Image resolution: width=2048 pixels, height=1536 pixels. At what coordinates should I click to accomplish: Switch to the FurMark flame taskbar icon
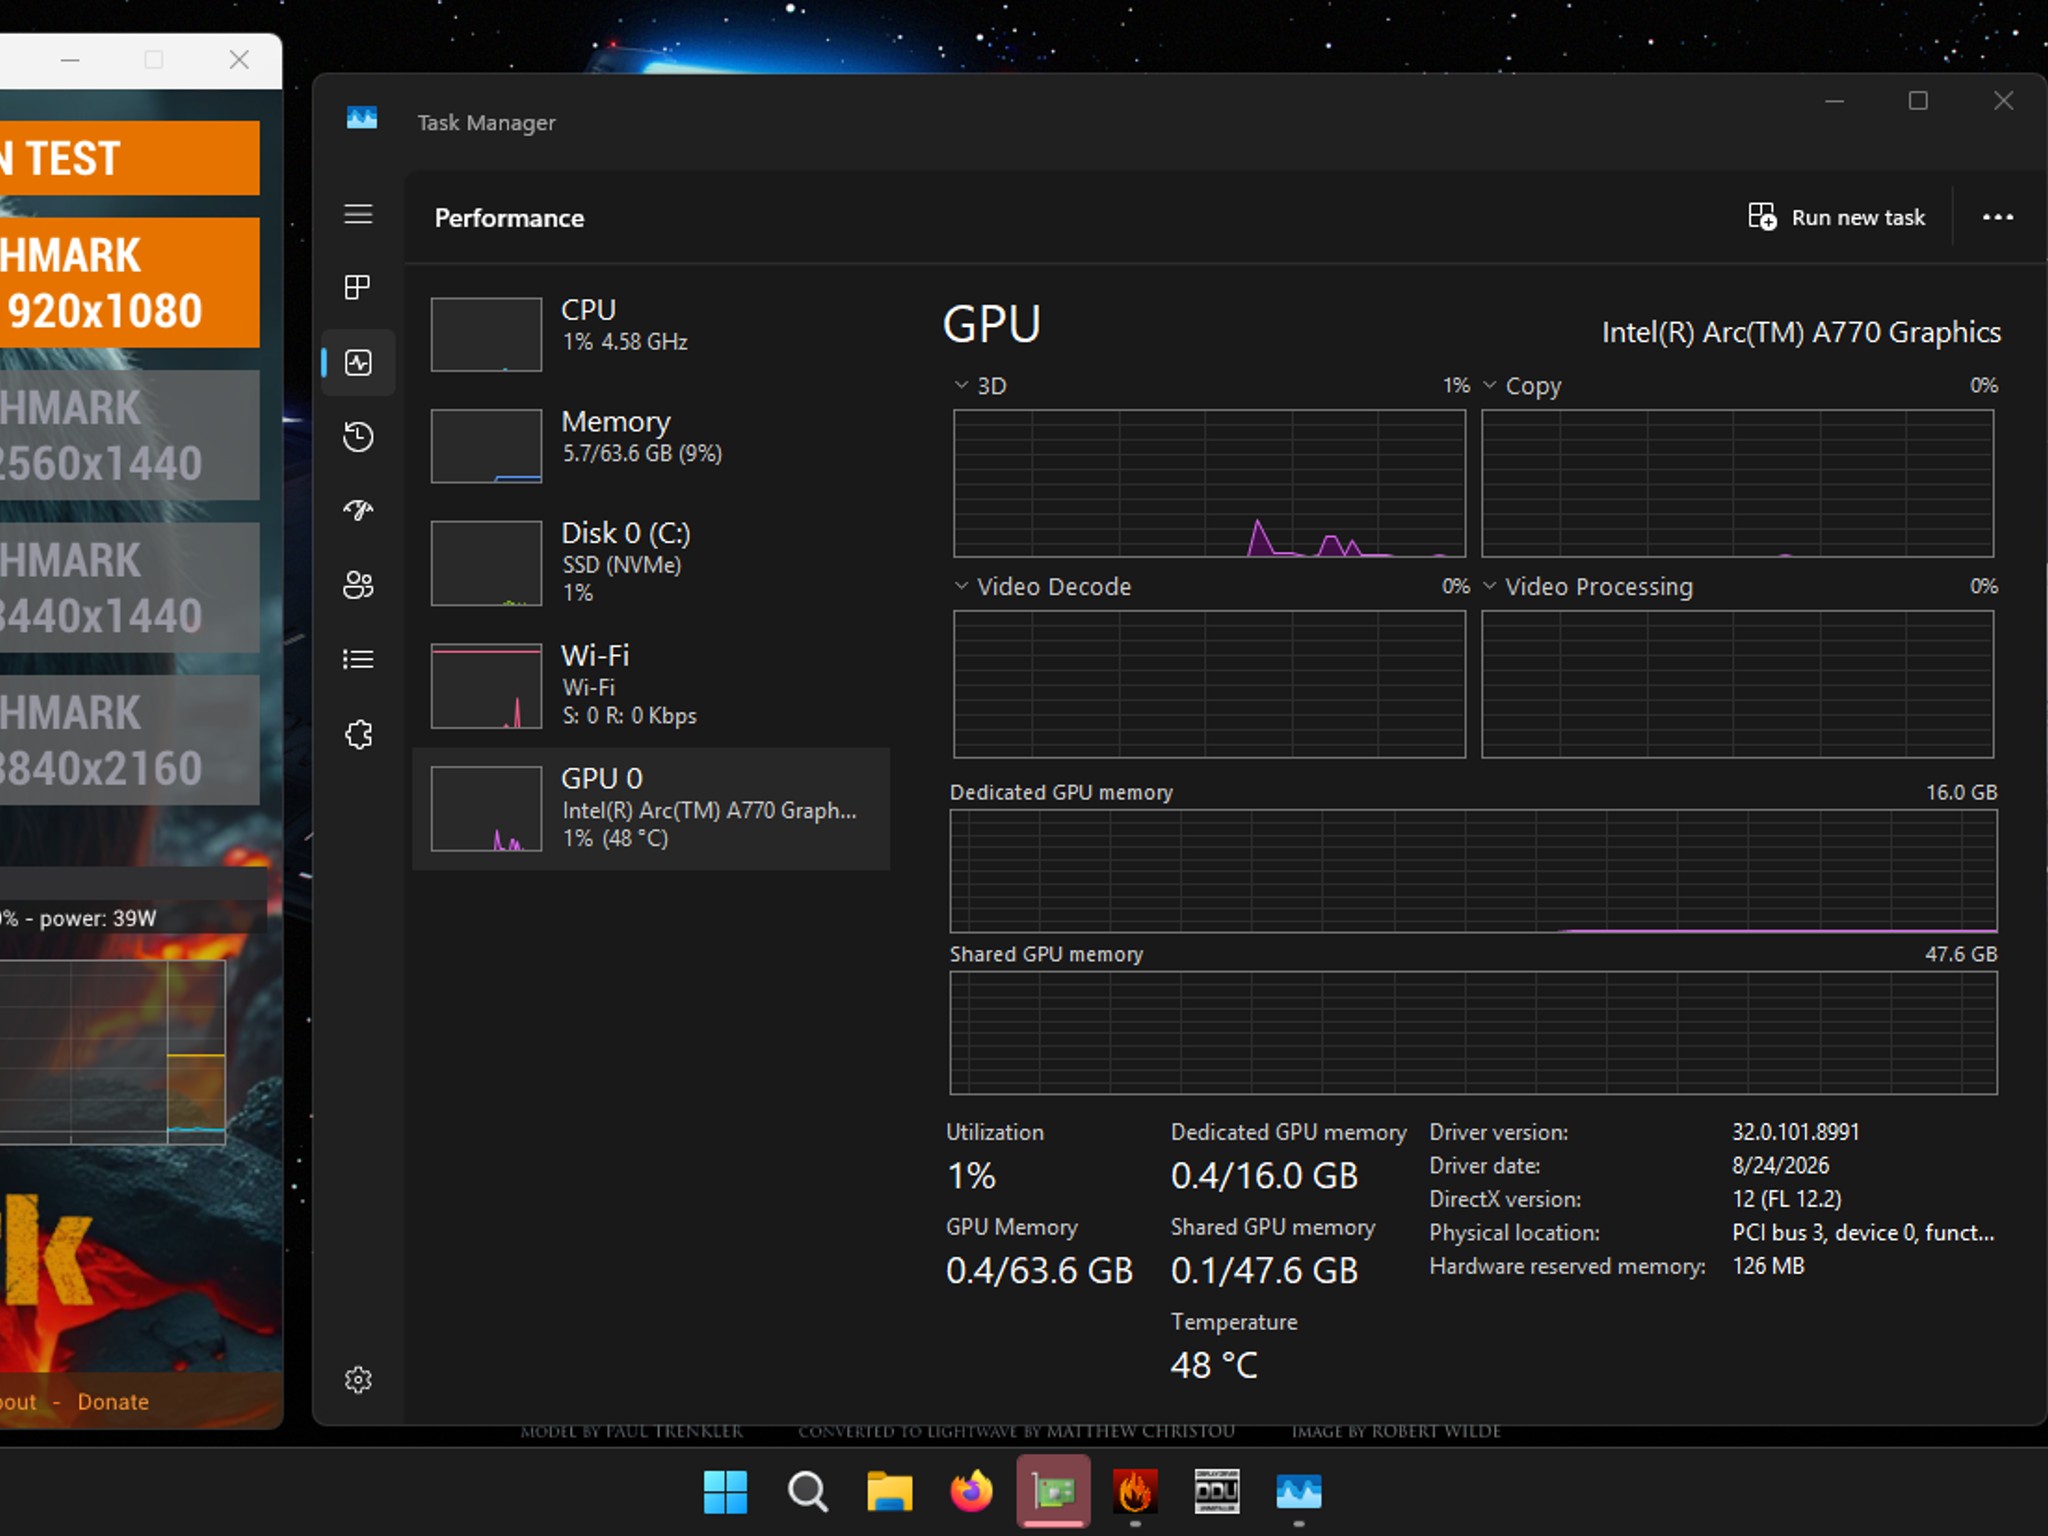tap(1135, 1492)
